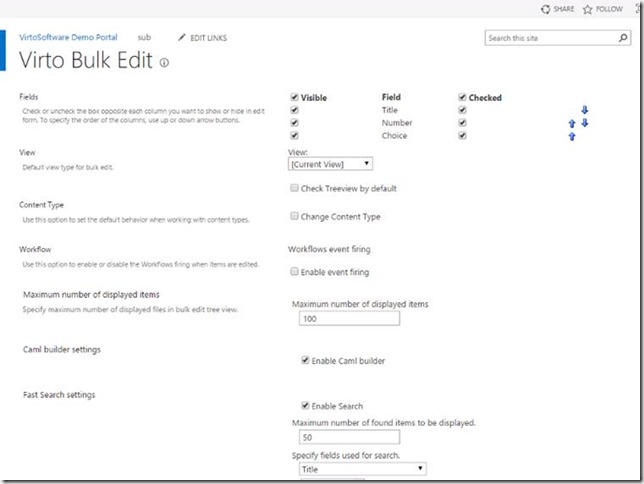Enable Check Treeview by default
644x484 pixels.
coord(294,188)
